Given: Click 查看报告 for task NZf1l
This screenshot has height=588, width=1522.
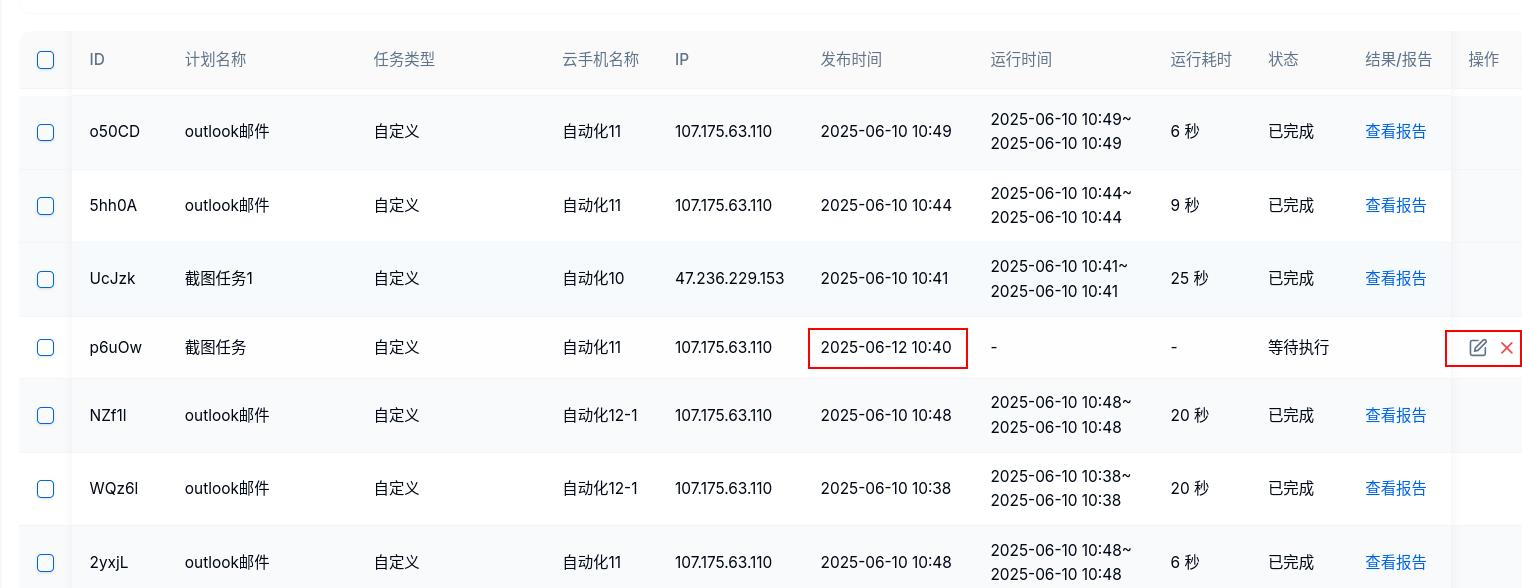Looking at the screenshot, I should [1395, 416].
